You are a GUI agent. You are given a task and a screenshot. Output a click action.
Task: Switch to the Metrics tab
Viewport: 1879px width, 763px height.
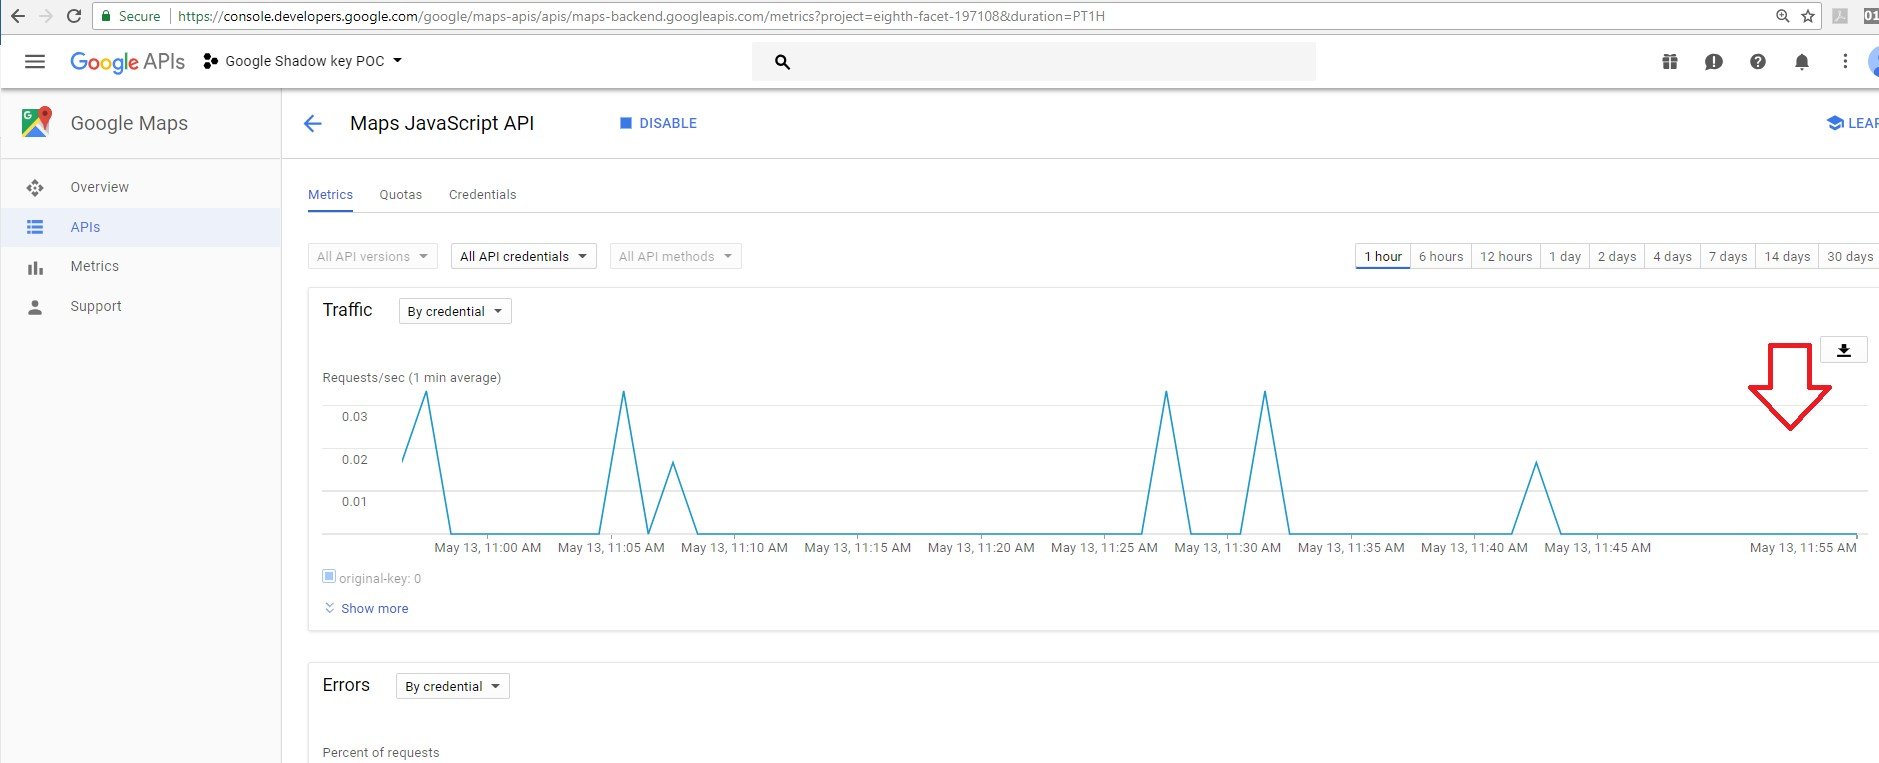coord(330,195)
